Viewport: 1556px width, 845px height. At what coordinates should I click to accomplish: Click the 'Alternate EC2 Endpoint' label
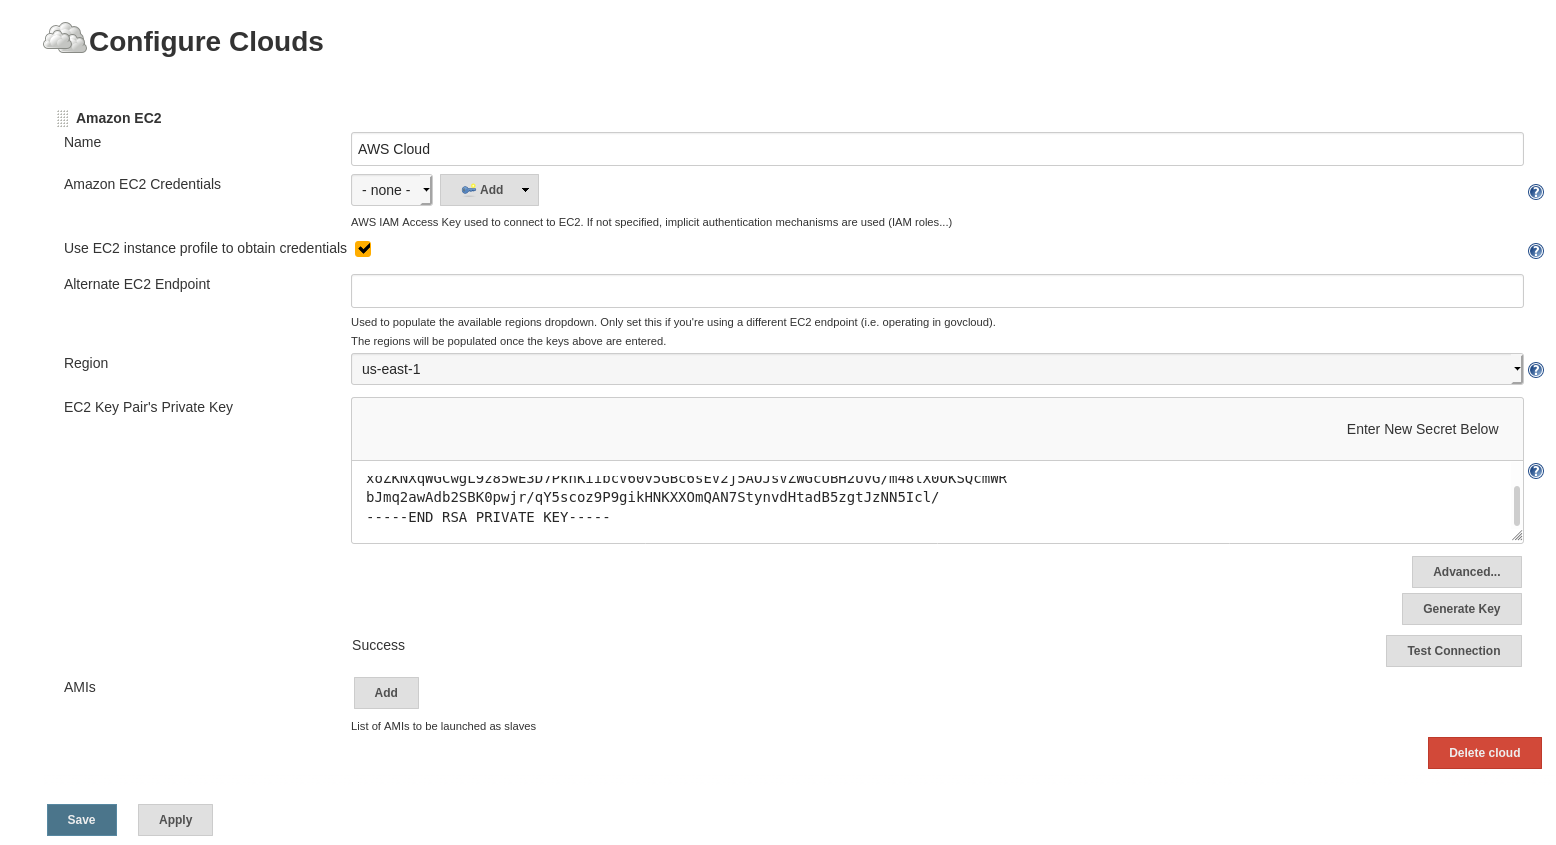coord(137,284)
